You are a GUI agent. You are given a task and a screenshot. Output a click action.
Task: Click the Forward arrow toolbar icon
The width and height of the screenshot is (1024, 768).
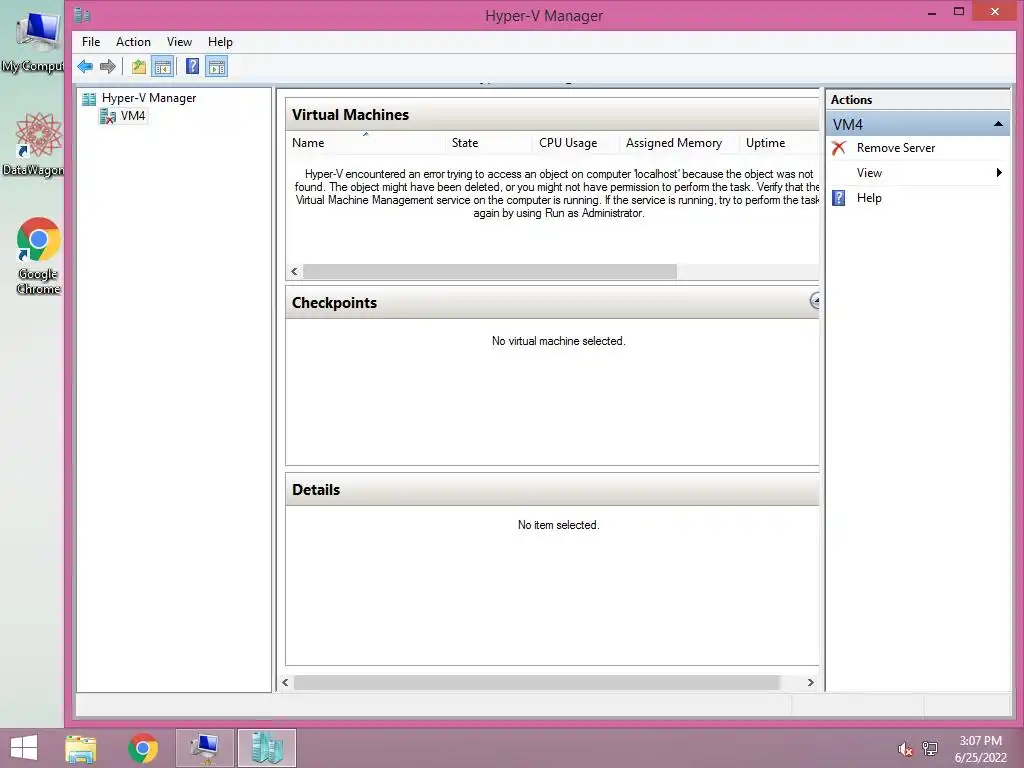pos(108,66)
